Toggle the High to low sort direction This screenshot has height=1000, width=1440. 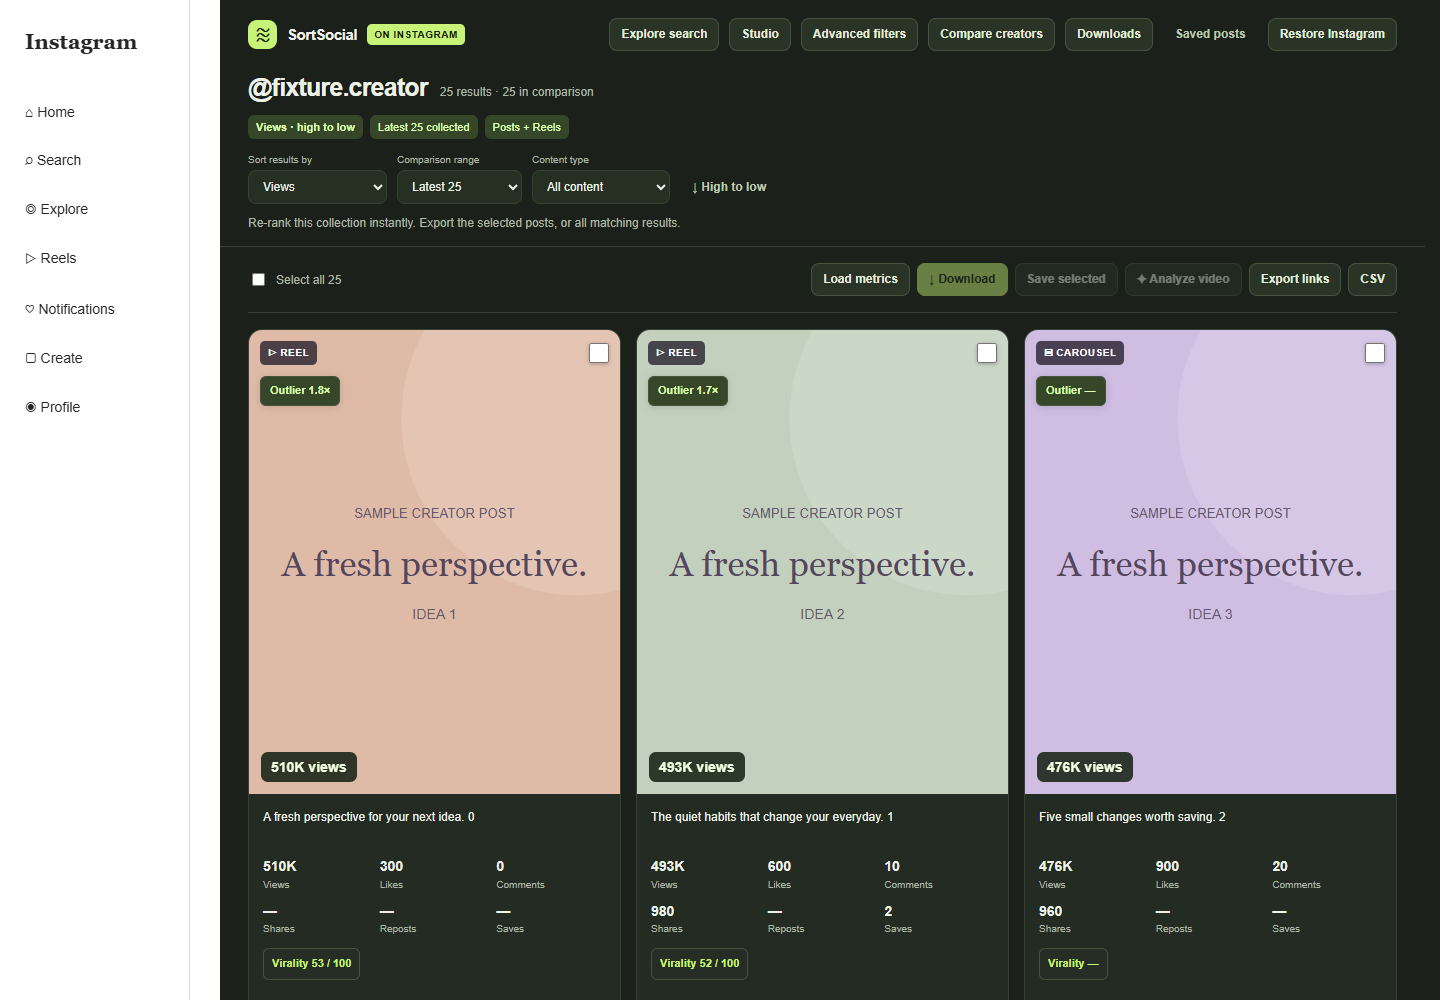click(x=729, y=187)
